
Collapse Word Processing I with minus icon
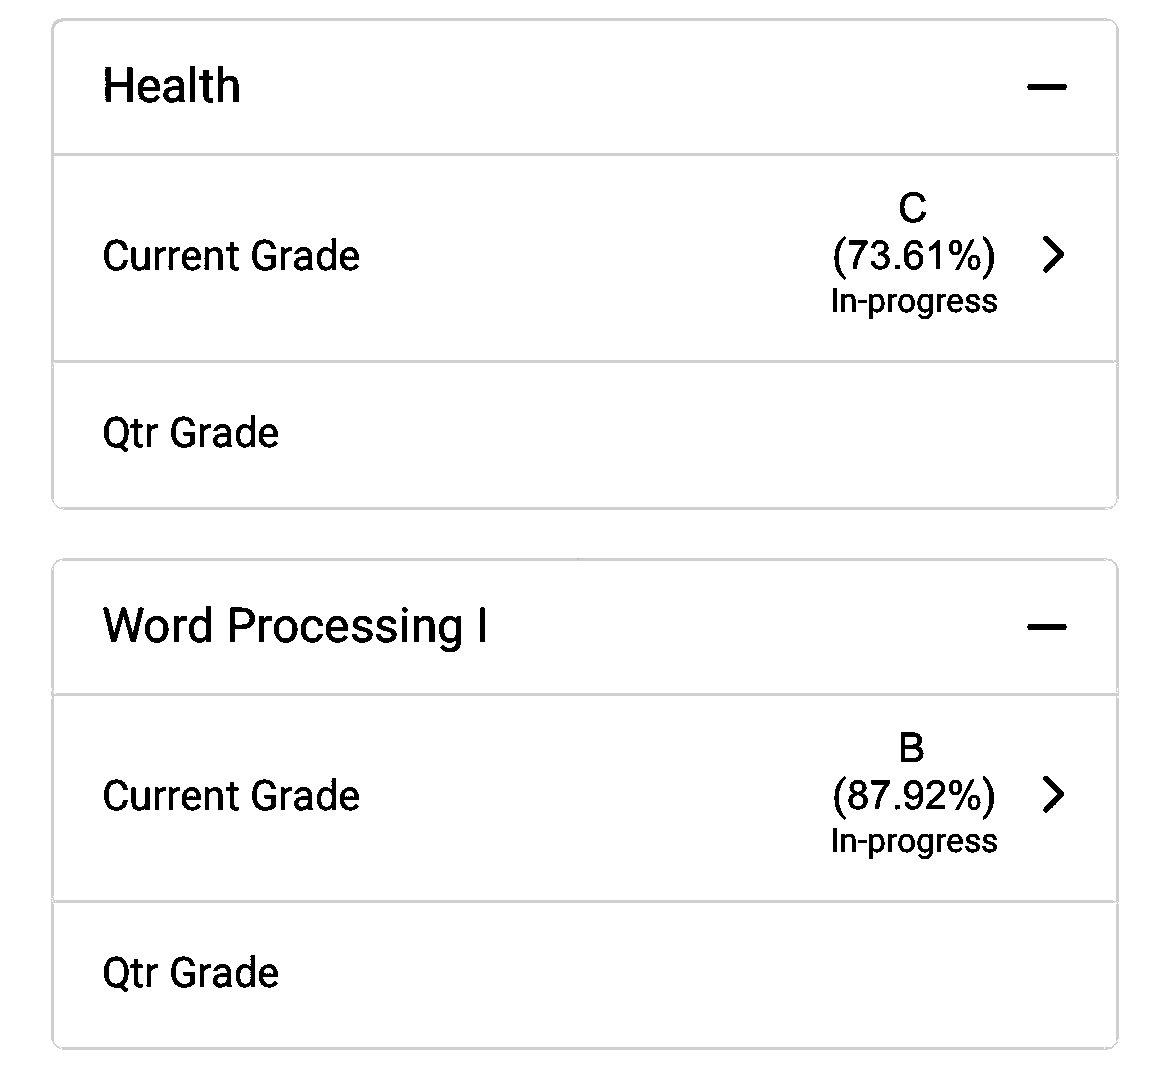(1046, 627)
